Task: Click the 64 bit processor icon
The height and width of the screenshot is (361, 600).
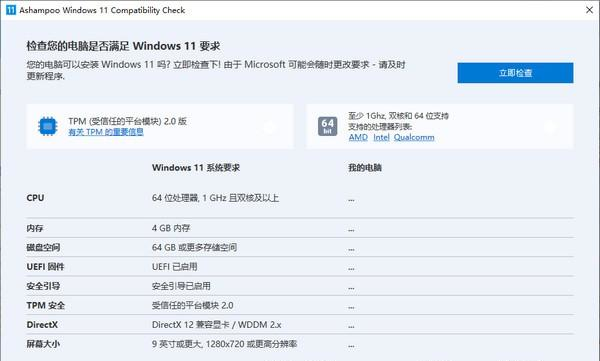Action: pos(328,126)
